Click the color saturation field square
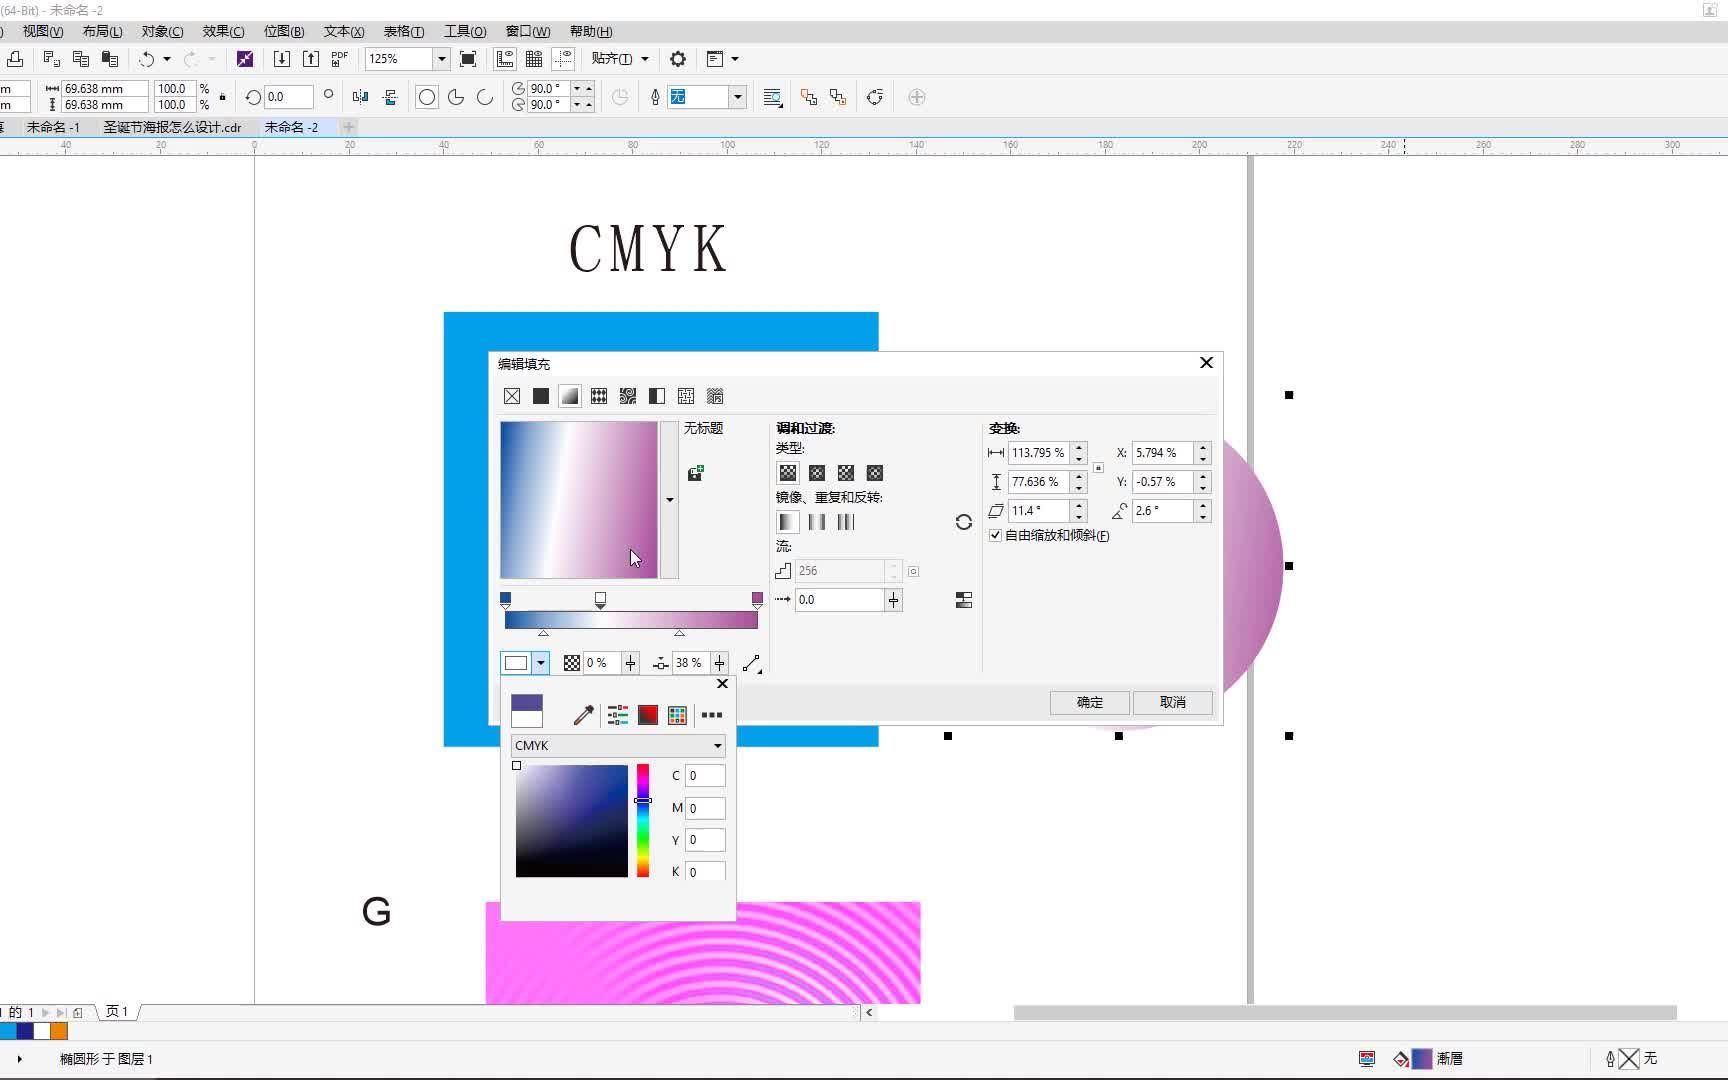Screen dimensions: 1728x1080 point(572,821)
